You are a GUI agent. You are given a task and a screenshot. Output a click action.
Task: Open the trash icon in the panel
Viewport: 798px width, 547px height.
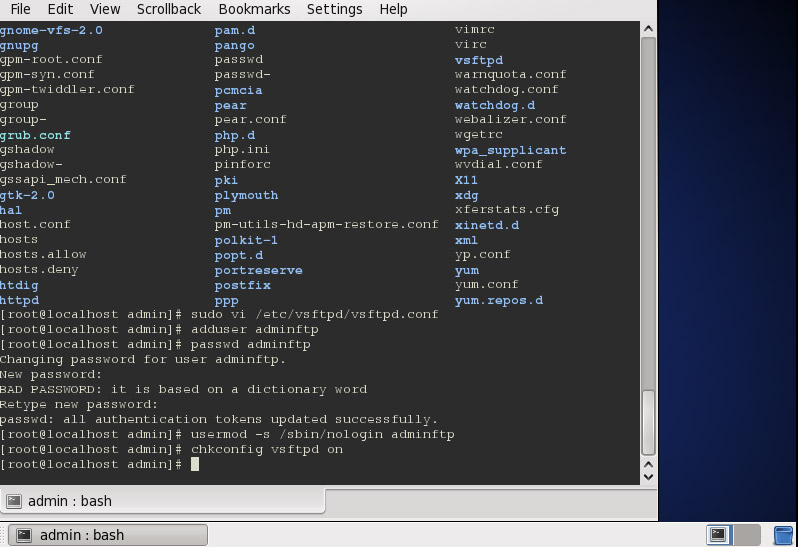pos(783,535)
